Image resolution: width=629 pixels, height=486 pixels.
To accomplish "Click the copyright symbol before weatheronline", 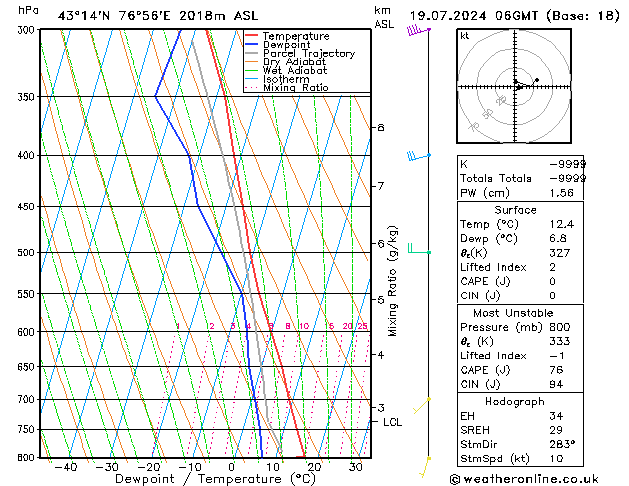I will point(457,478).
